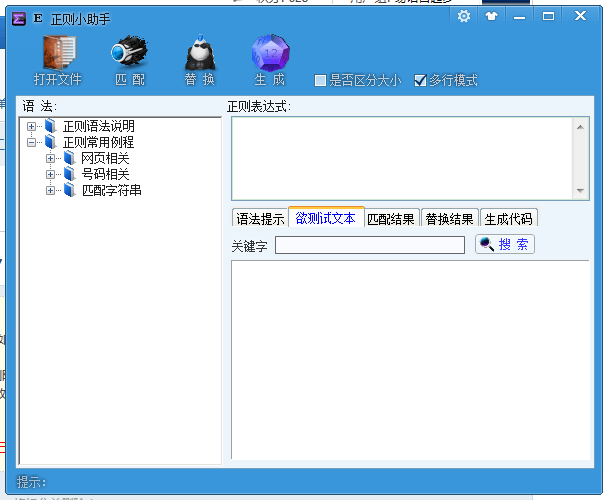Expand the 号码相关 tree node
Image resolution: width=608 pixels, height=500 pixels.
tap(51, 174)
